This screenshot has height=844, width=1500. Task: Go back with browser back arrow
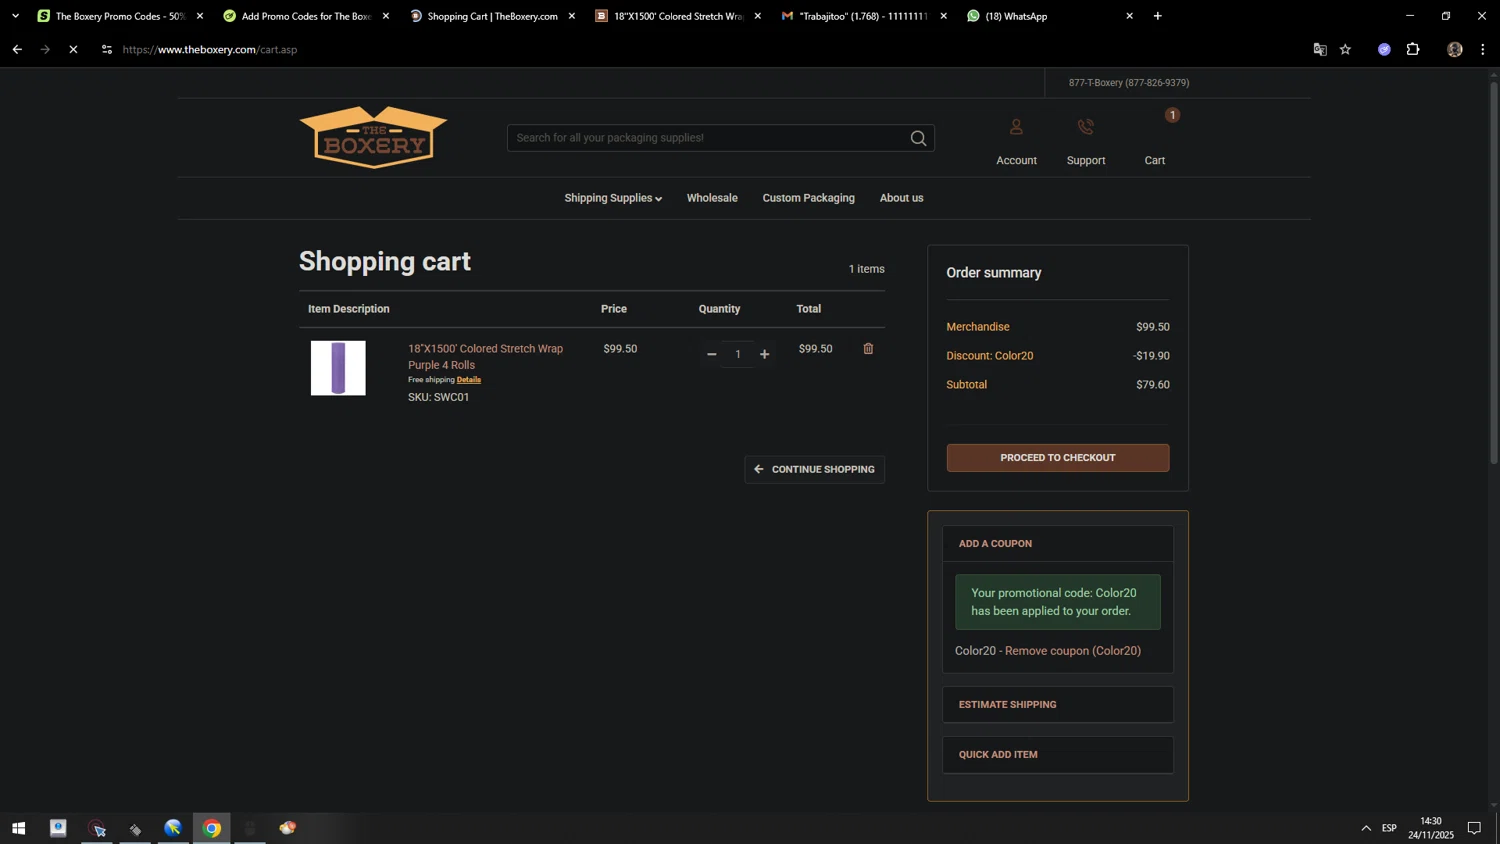17,49
